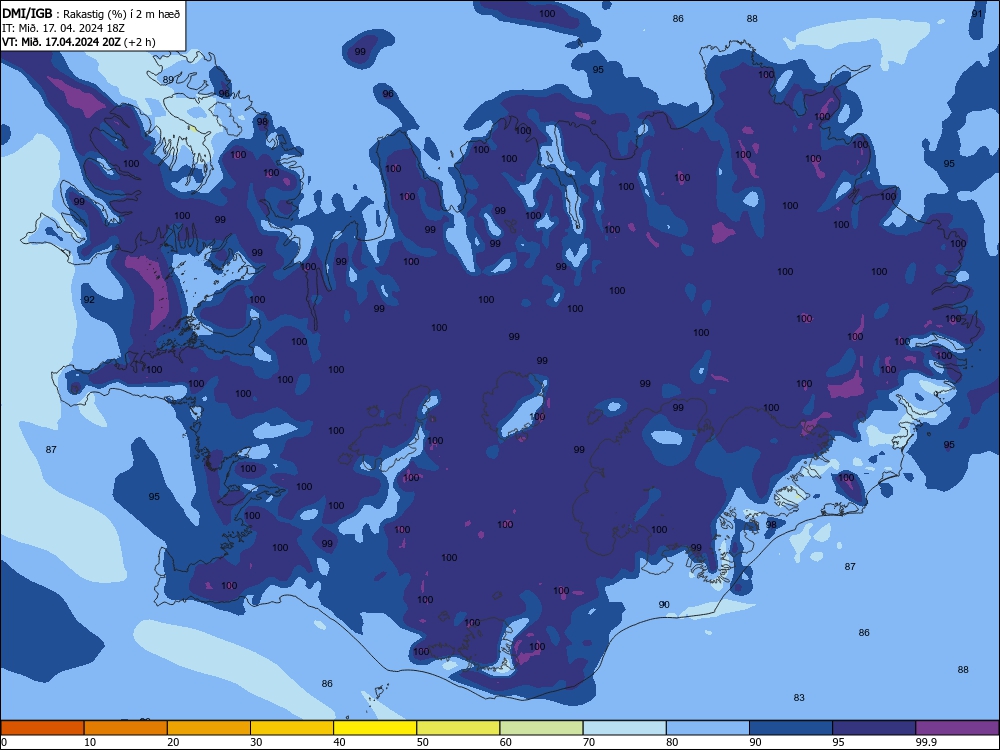
Task: Select the legend scale label "40"
Action: tap(339, 742)
